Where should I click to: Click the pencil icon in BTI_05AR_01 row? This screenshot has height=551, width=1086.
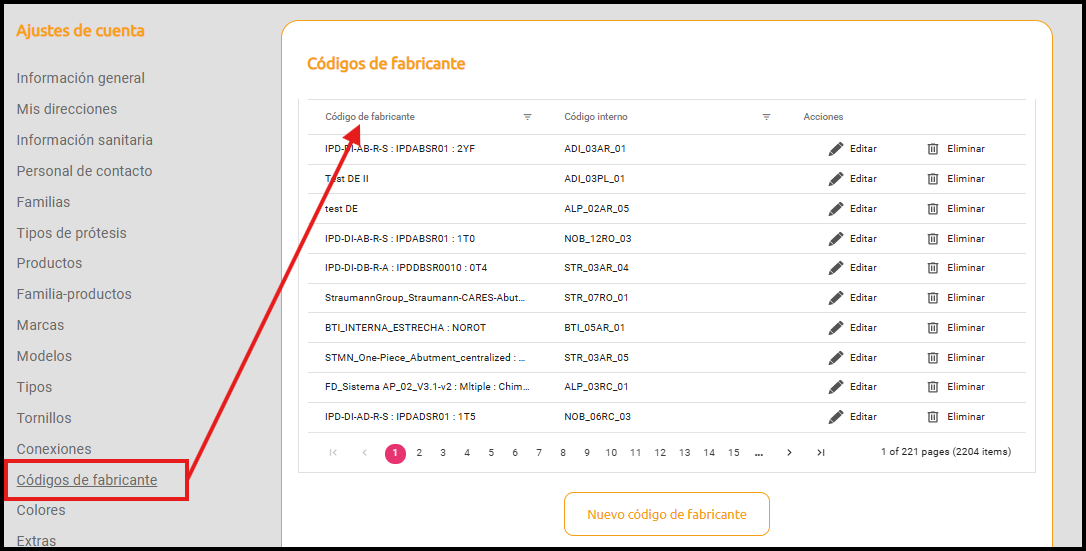pyautogui.click(x=836, y=327)
